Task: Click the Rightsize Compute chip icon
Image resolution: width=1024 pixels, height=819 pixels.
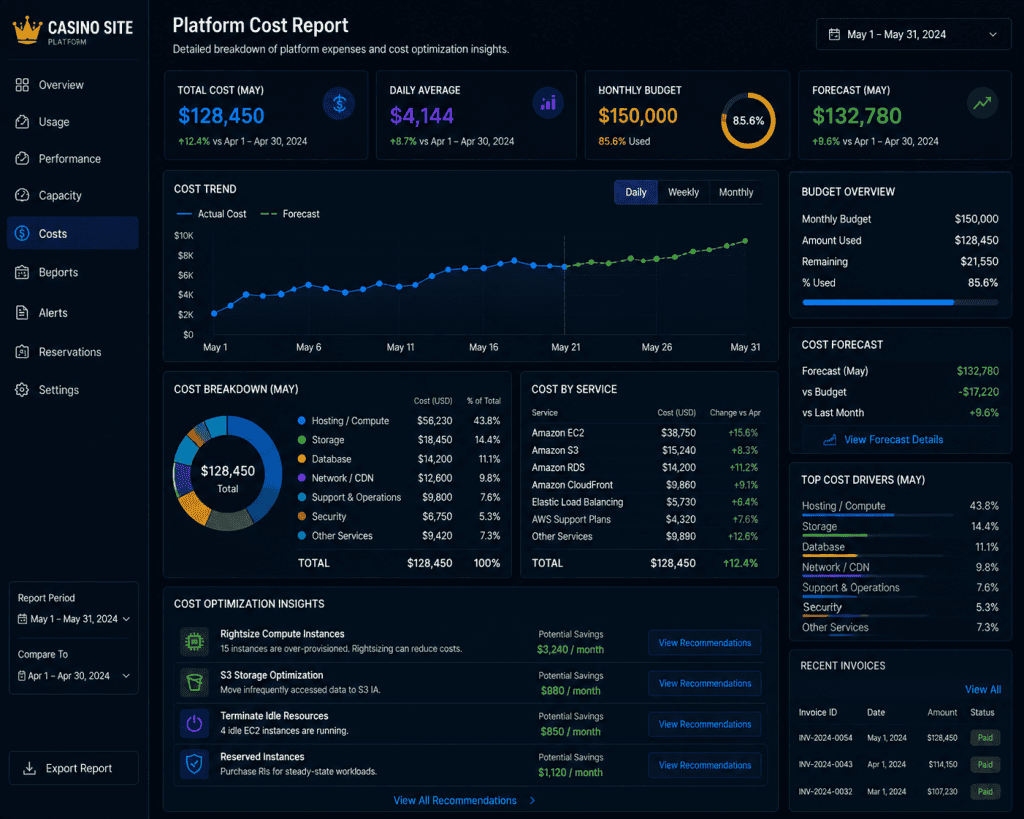Action: tap(194, 642)
